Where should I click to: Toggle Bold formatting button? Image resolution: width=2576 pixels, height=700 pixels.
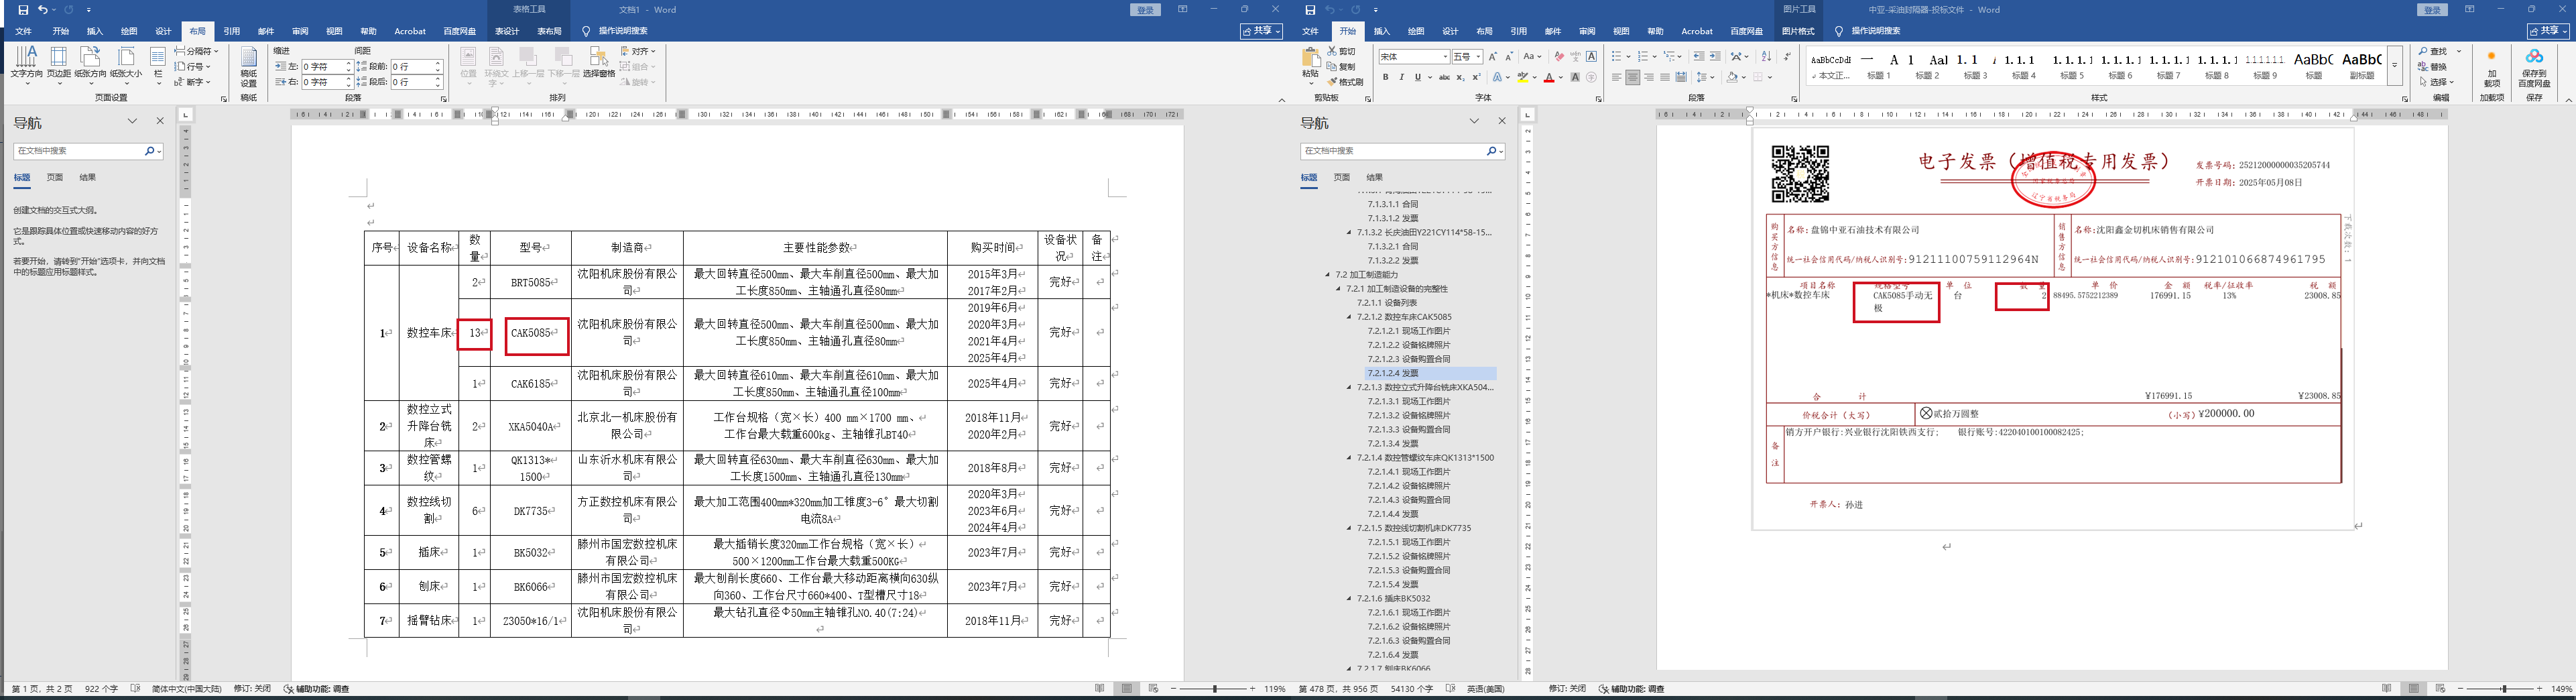click(x=1385, y=77)
